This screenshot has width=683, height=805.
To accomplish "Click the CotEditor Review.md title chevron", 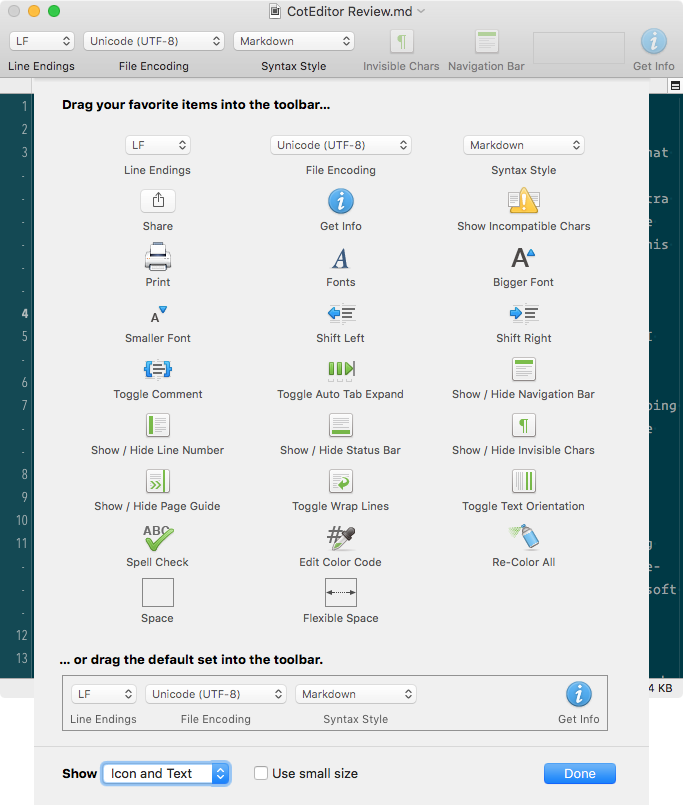I will 421,11.
